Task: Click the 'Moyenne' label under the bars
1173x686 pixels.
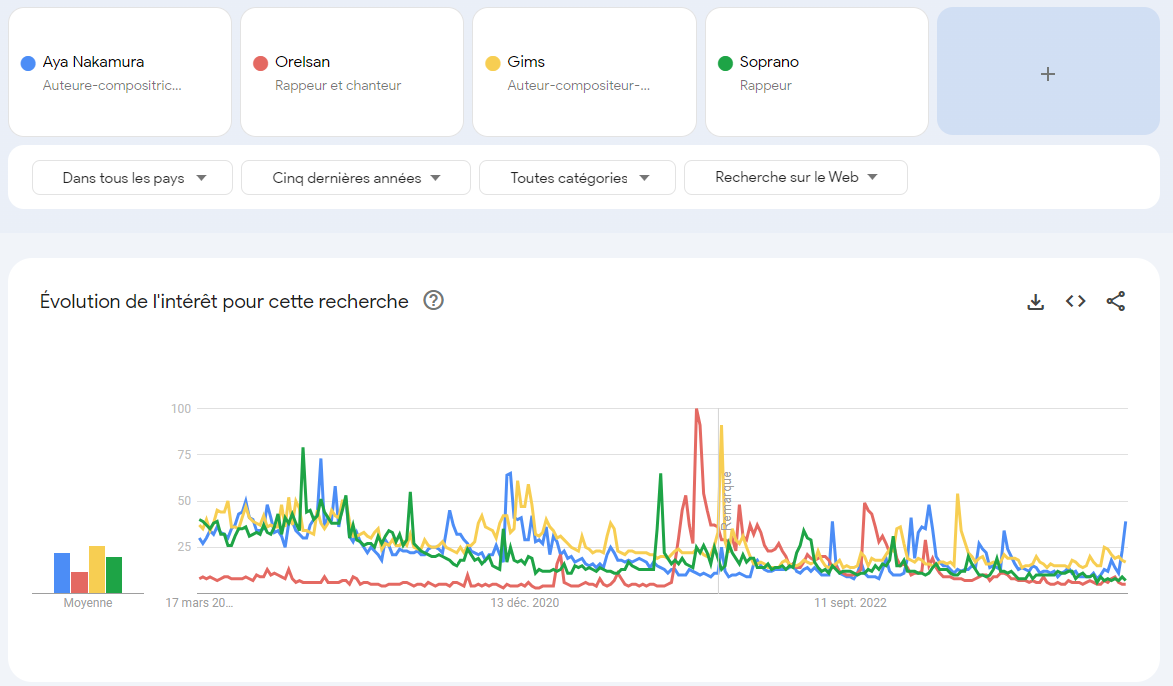Action: coord(88,603)
